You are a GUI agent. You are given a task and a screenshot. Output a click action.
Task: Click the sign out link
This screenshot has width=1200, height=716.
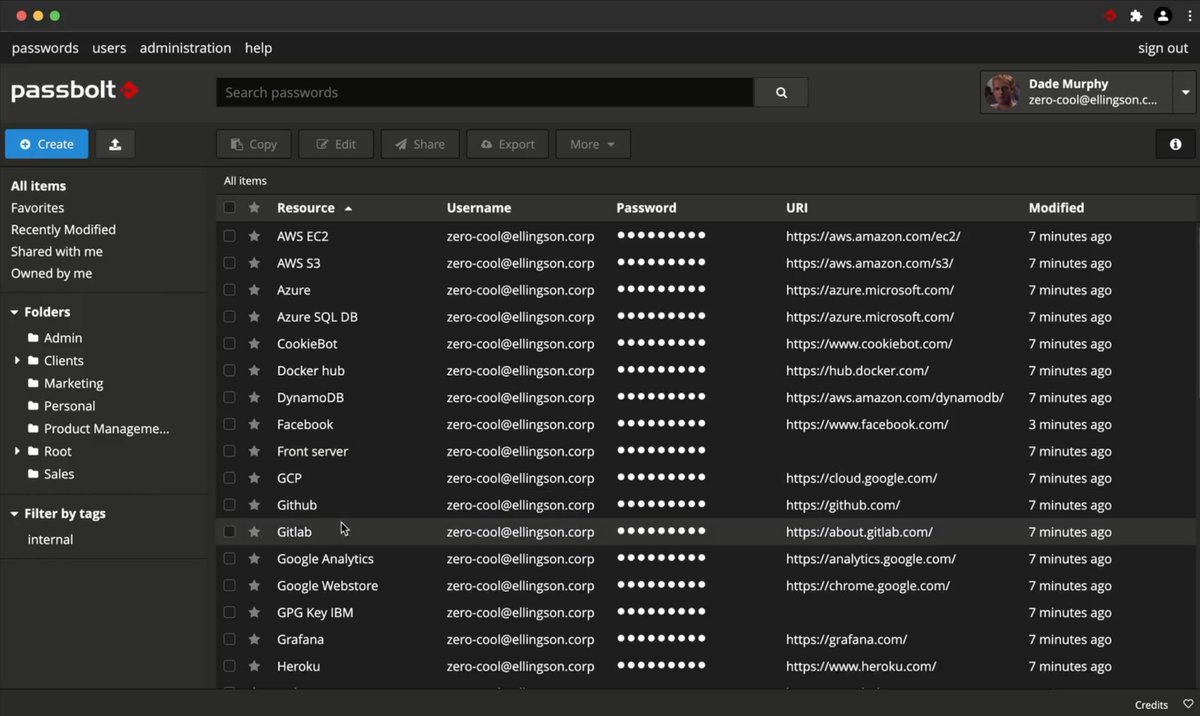pyautogui.click(x=1163, y=48)
